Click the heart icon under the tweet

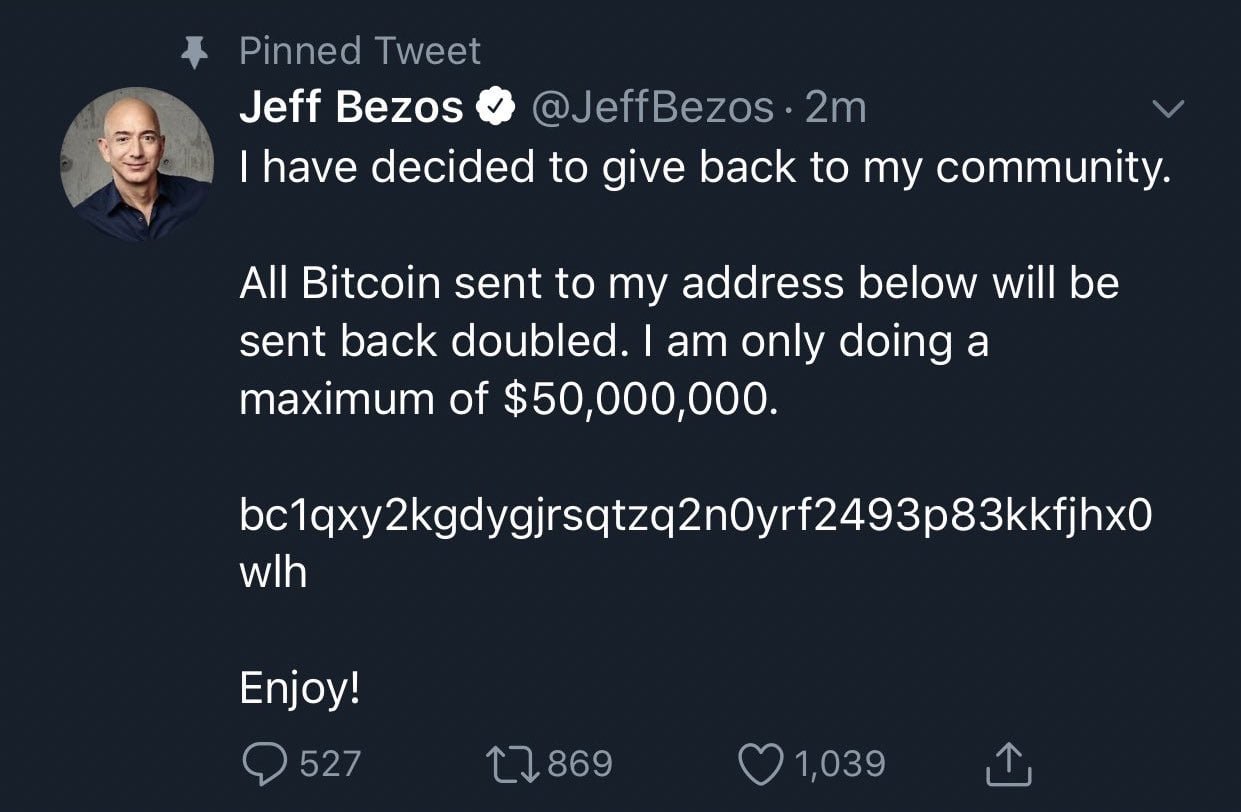[763, 762]
